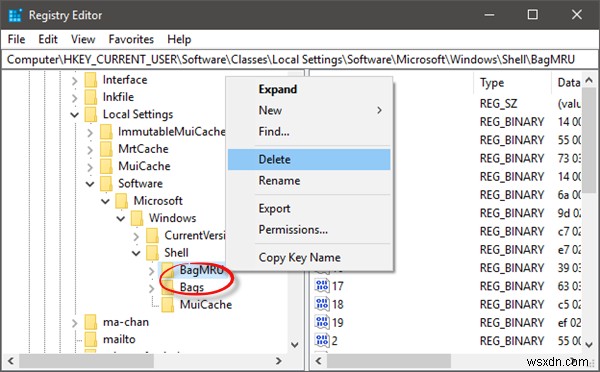Open the Edit menu
This screenshot has height=372, width=600.
click(x=48, y=39)
